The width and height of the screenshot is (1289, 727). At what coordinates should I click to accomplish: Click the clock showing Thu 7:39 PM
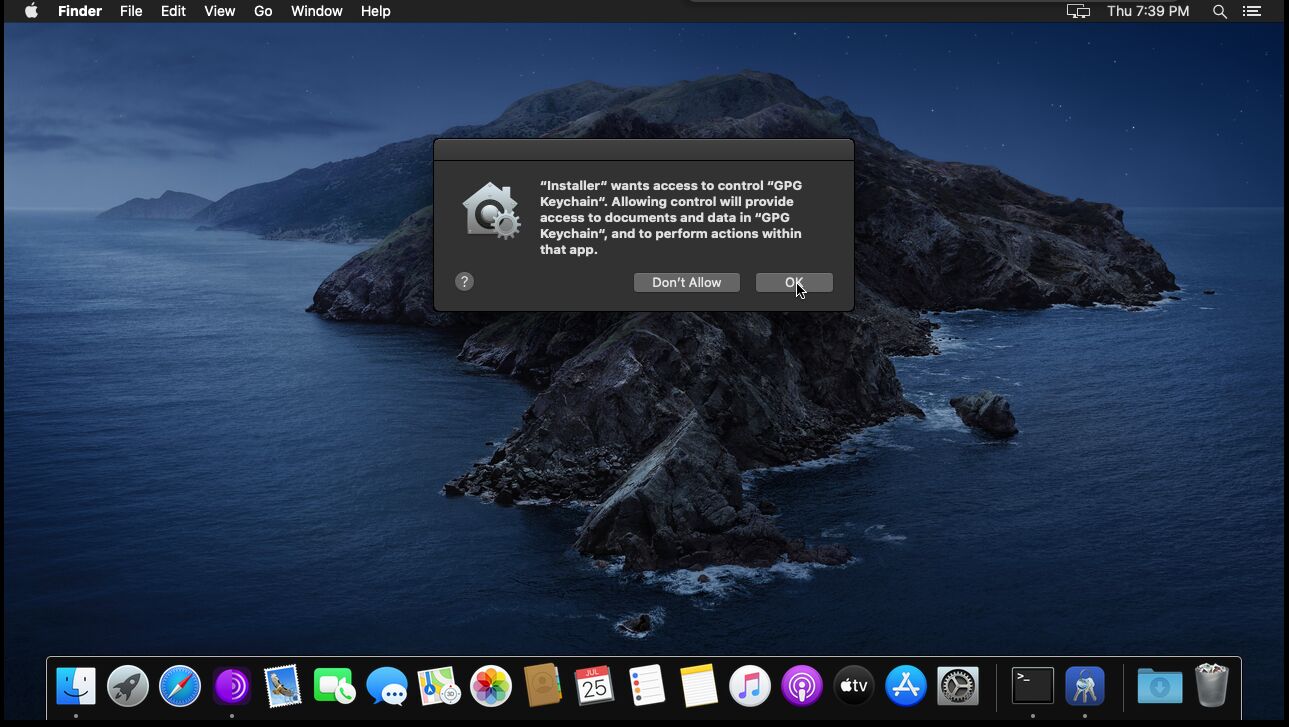point(1148,11)
